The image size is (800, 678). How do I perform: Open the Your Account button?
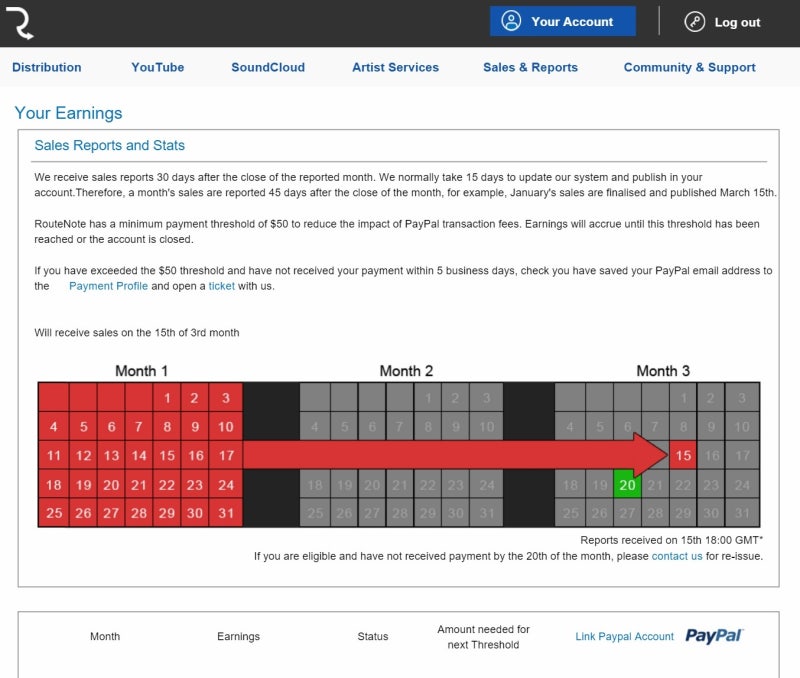pyautogui.click(x=563, y=21)
